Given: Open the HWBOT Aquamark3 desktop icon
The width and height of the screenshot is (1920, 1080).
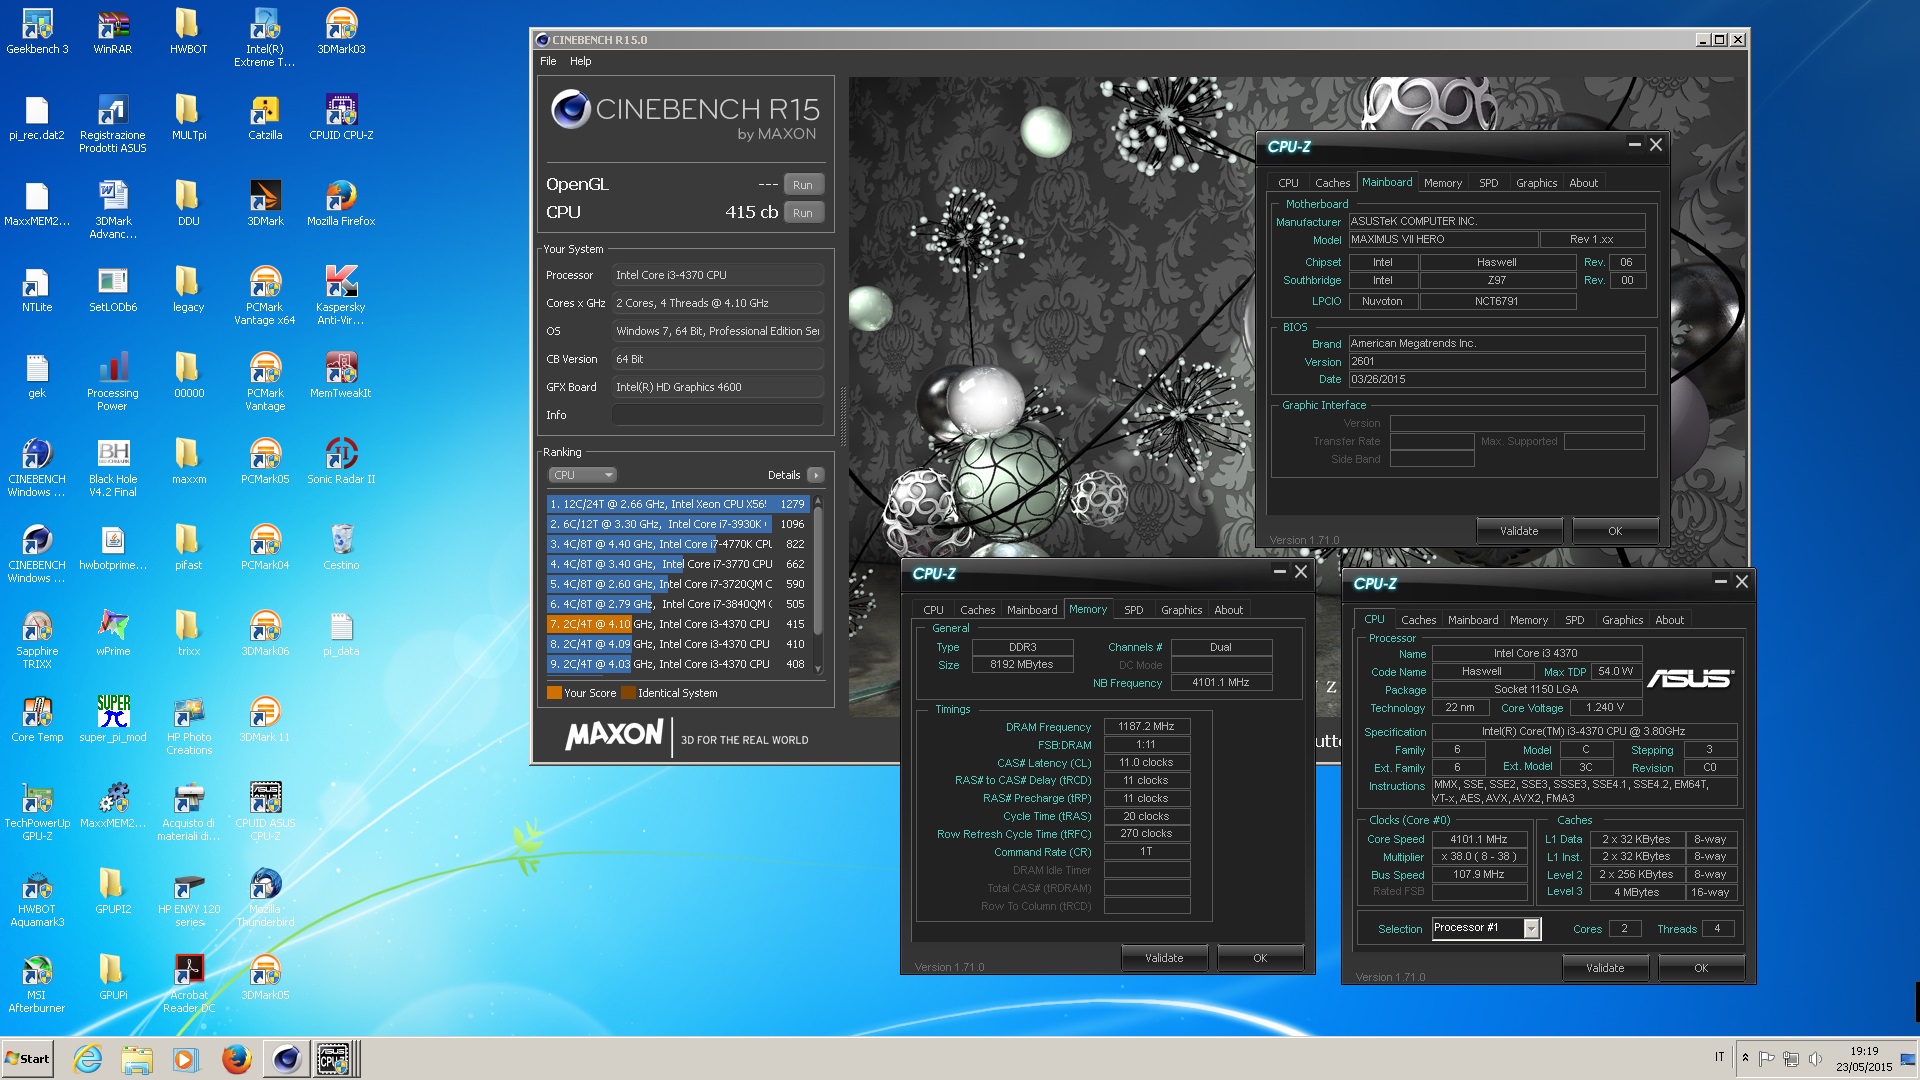Looking at the screenshot, I should (37, 897).
